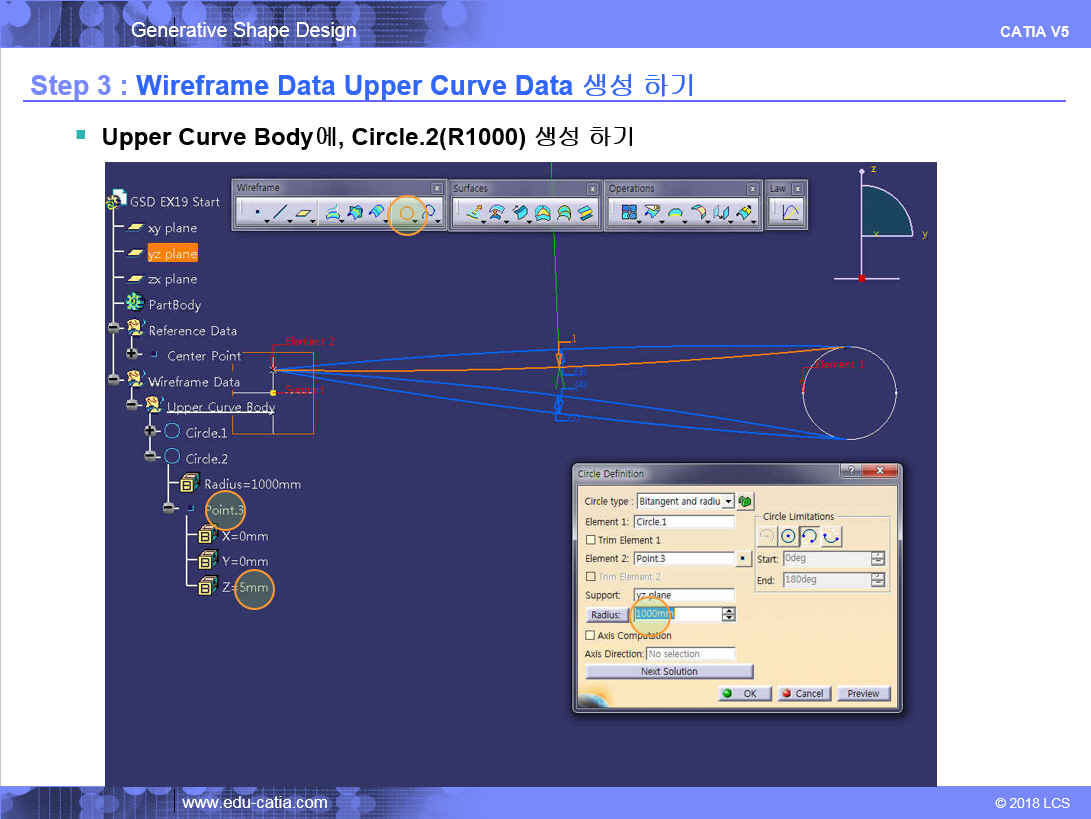Viewport: 1091px width, 819px height.
Task: Collapse the Circle.2 tree node
Action: point(151,457)
